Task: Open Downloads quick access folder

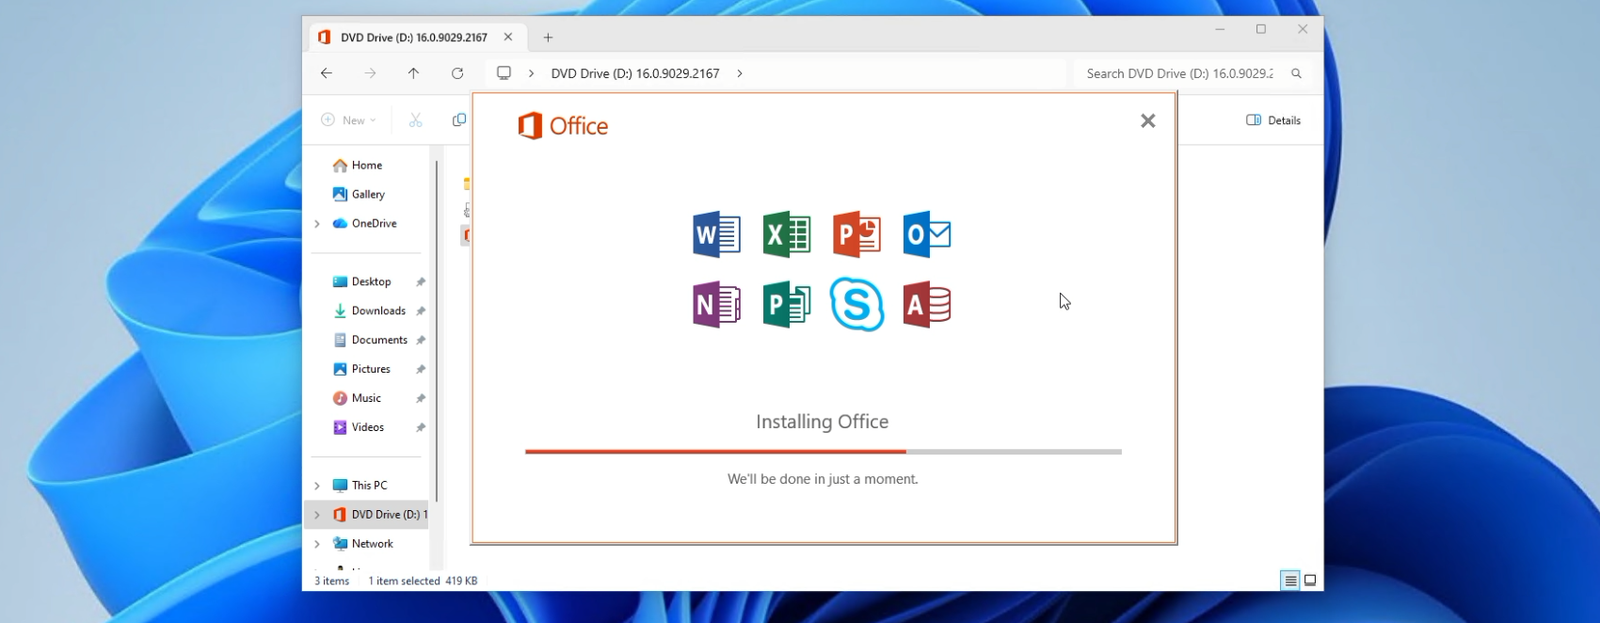Action: [378, 311]
